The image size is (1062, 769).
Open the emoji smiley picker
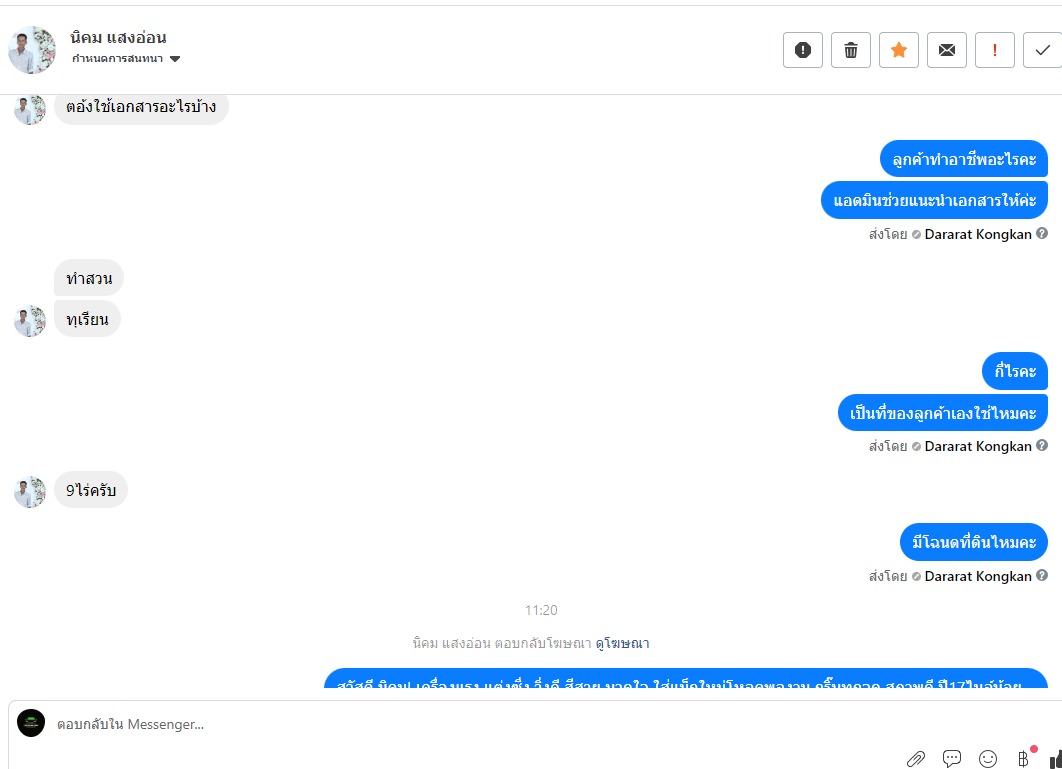[x=987, y=759]
